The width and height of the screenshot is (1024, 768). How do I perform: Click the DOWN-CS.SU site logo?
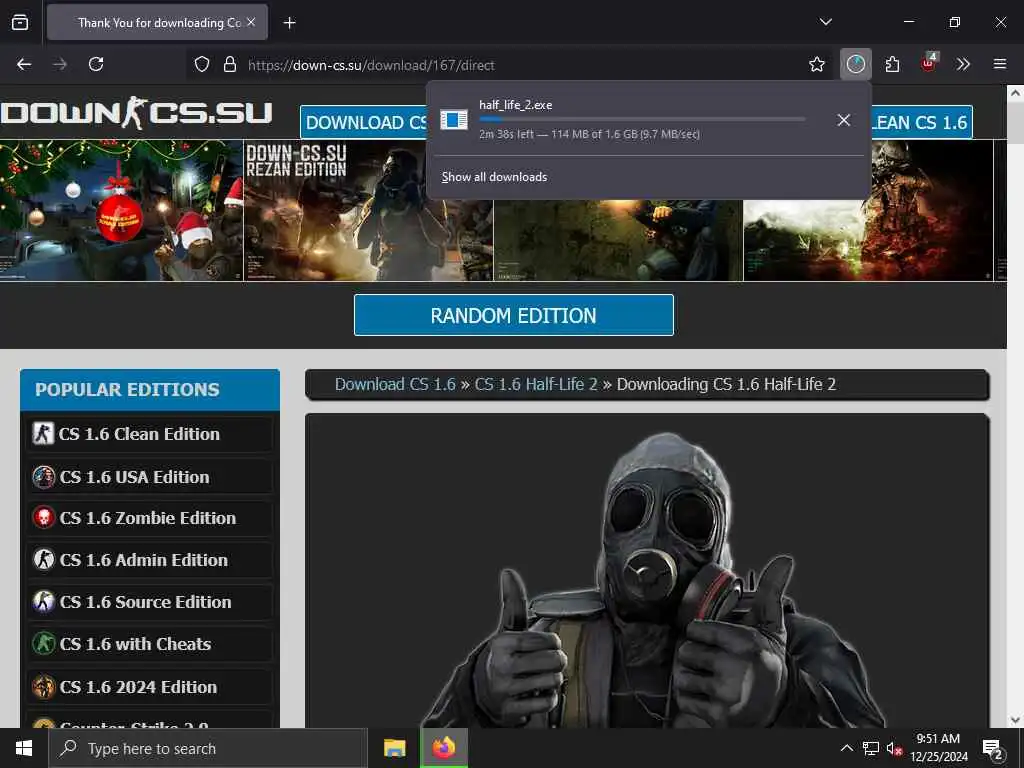pos(135,112)
